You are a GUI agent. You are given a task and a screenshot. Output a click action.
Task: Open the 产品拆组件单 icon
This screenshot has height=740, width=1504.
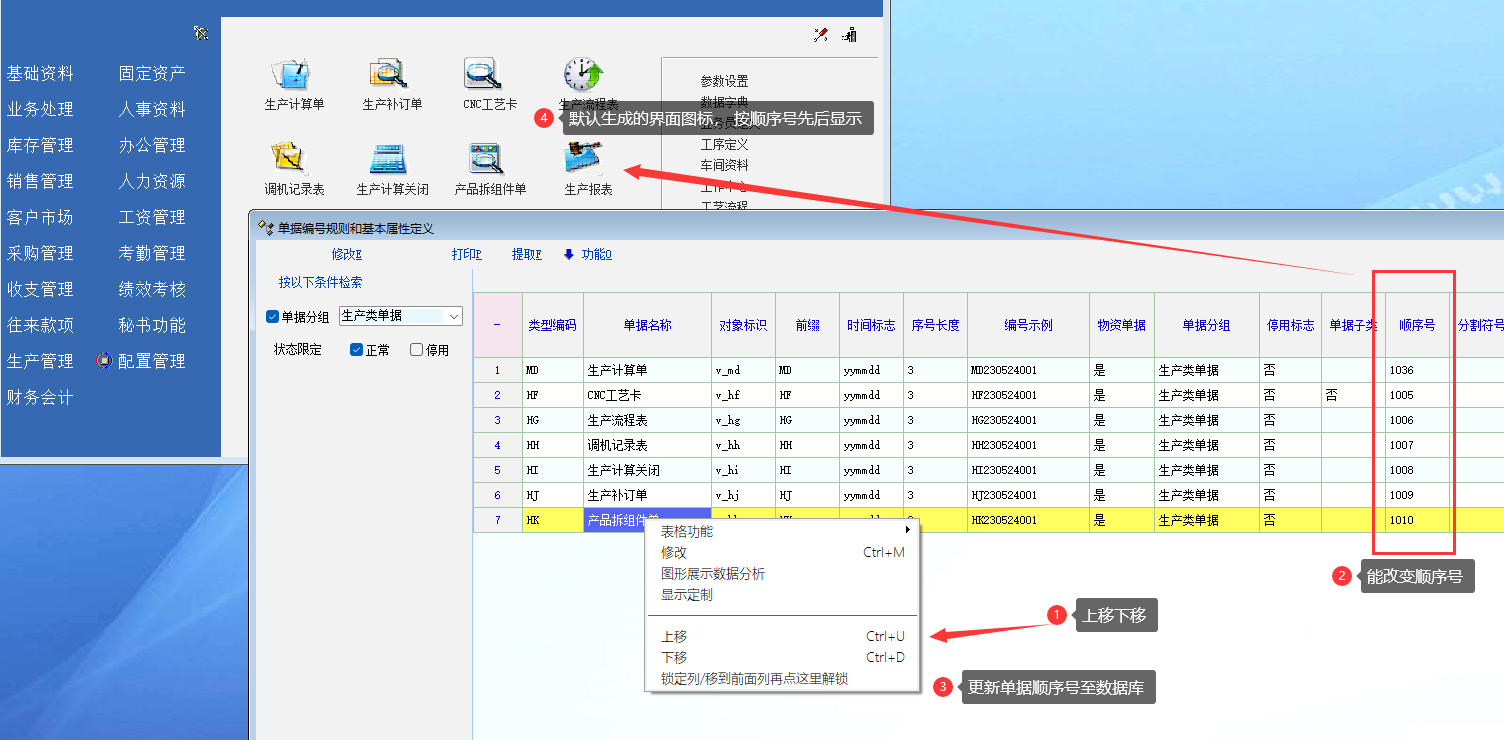[487, 160]
